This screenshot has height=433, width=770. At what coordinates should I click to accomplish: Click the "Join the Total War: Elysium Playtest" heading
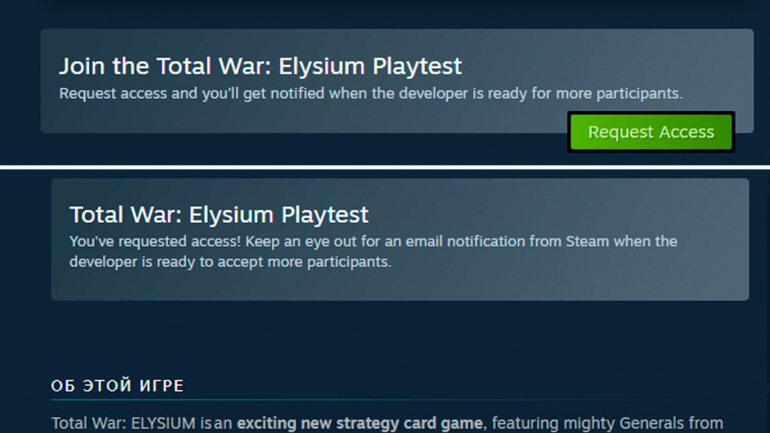click(x=260, y=66)
